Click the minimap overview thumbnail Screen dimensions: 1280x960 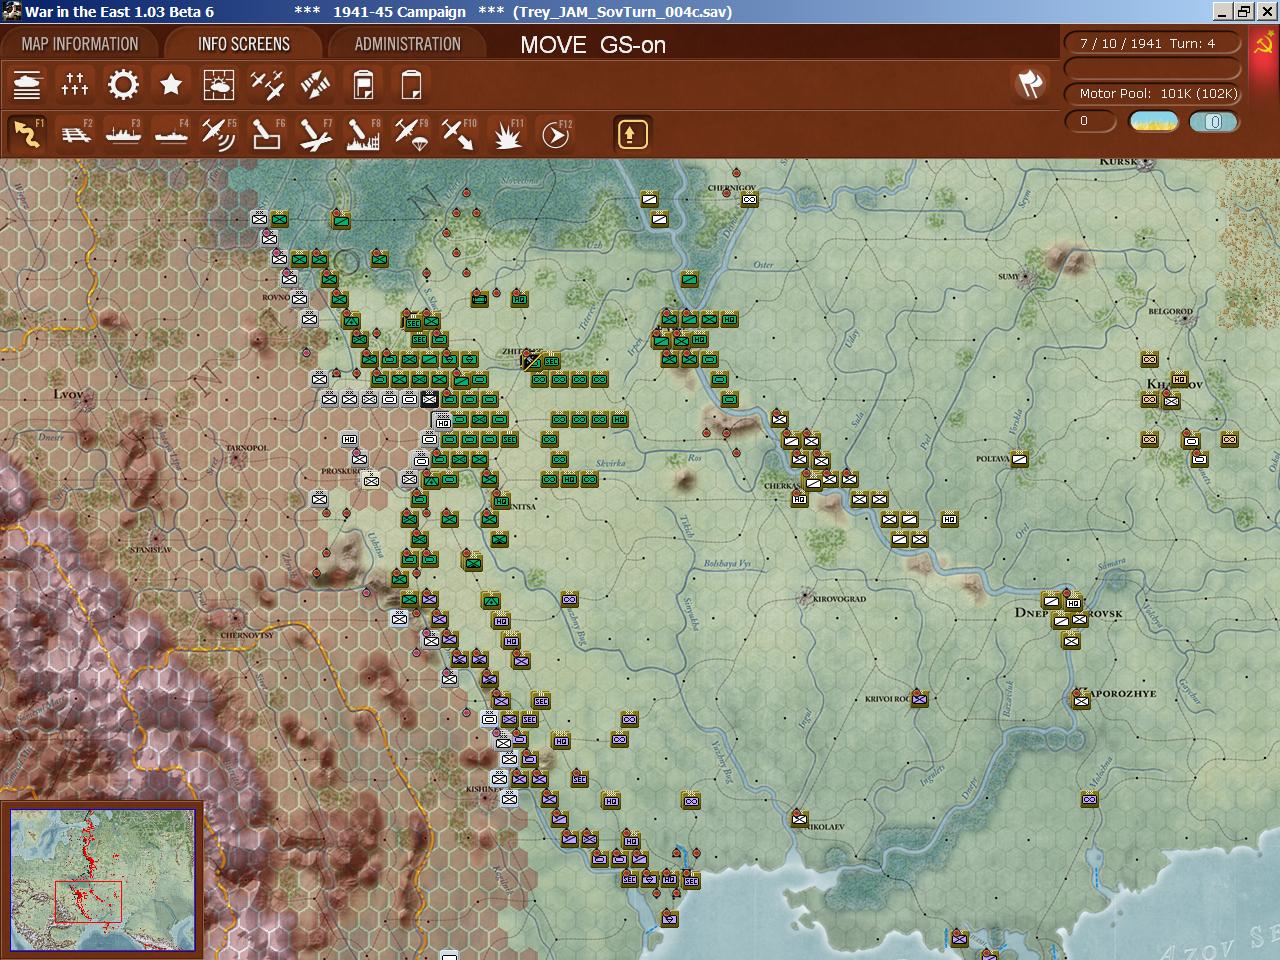103,879
